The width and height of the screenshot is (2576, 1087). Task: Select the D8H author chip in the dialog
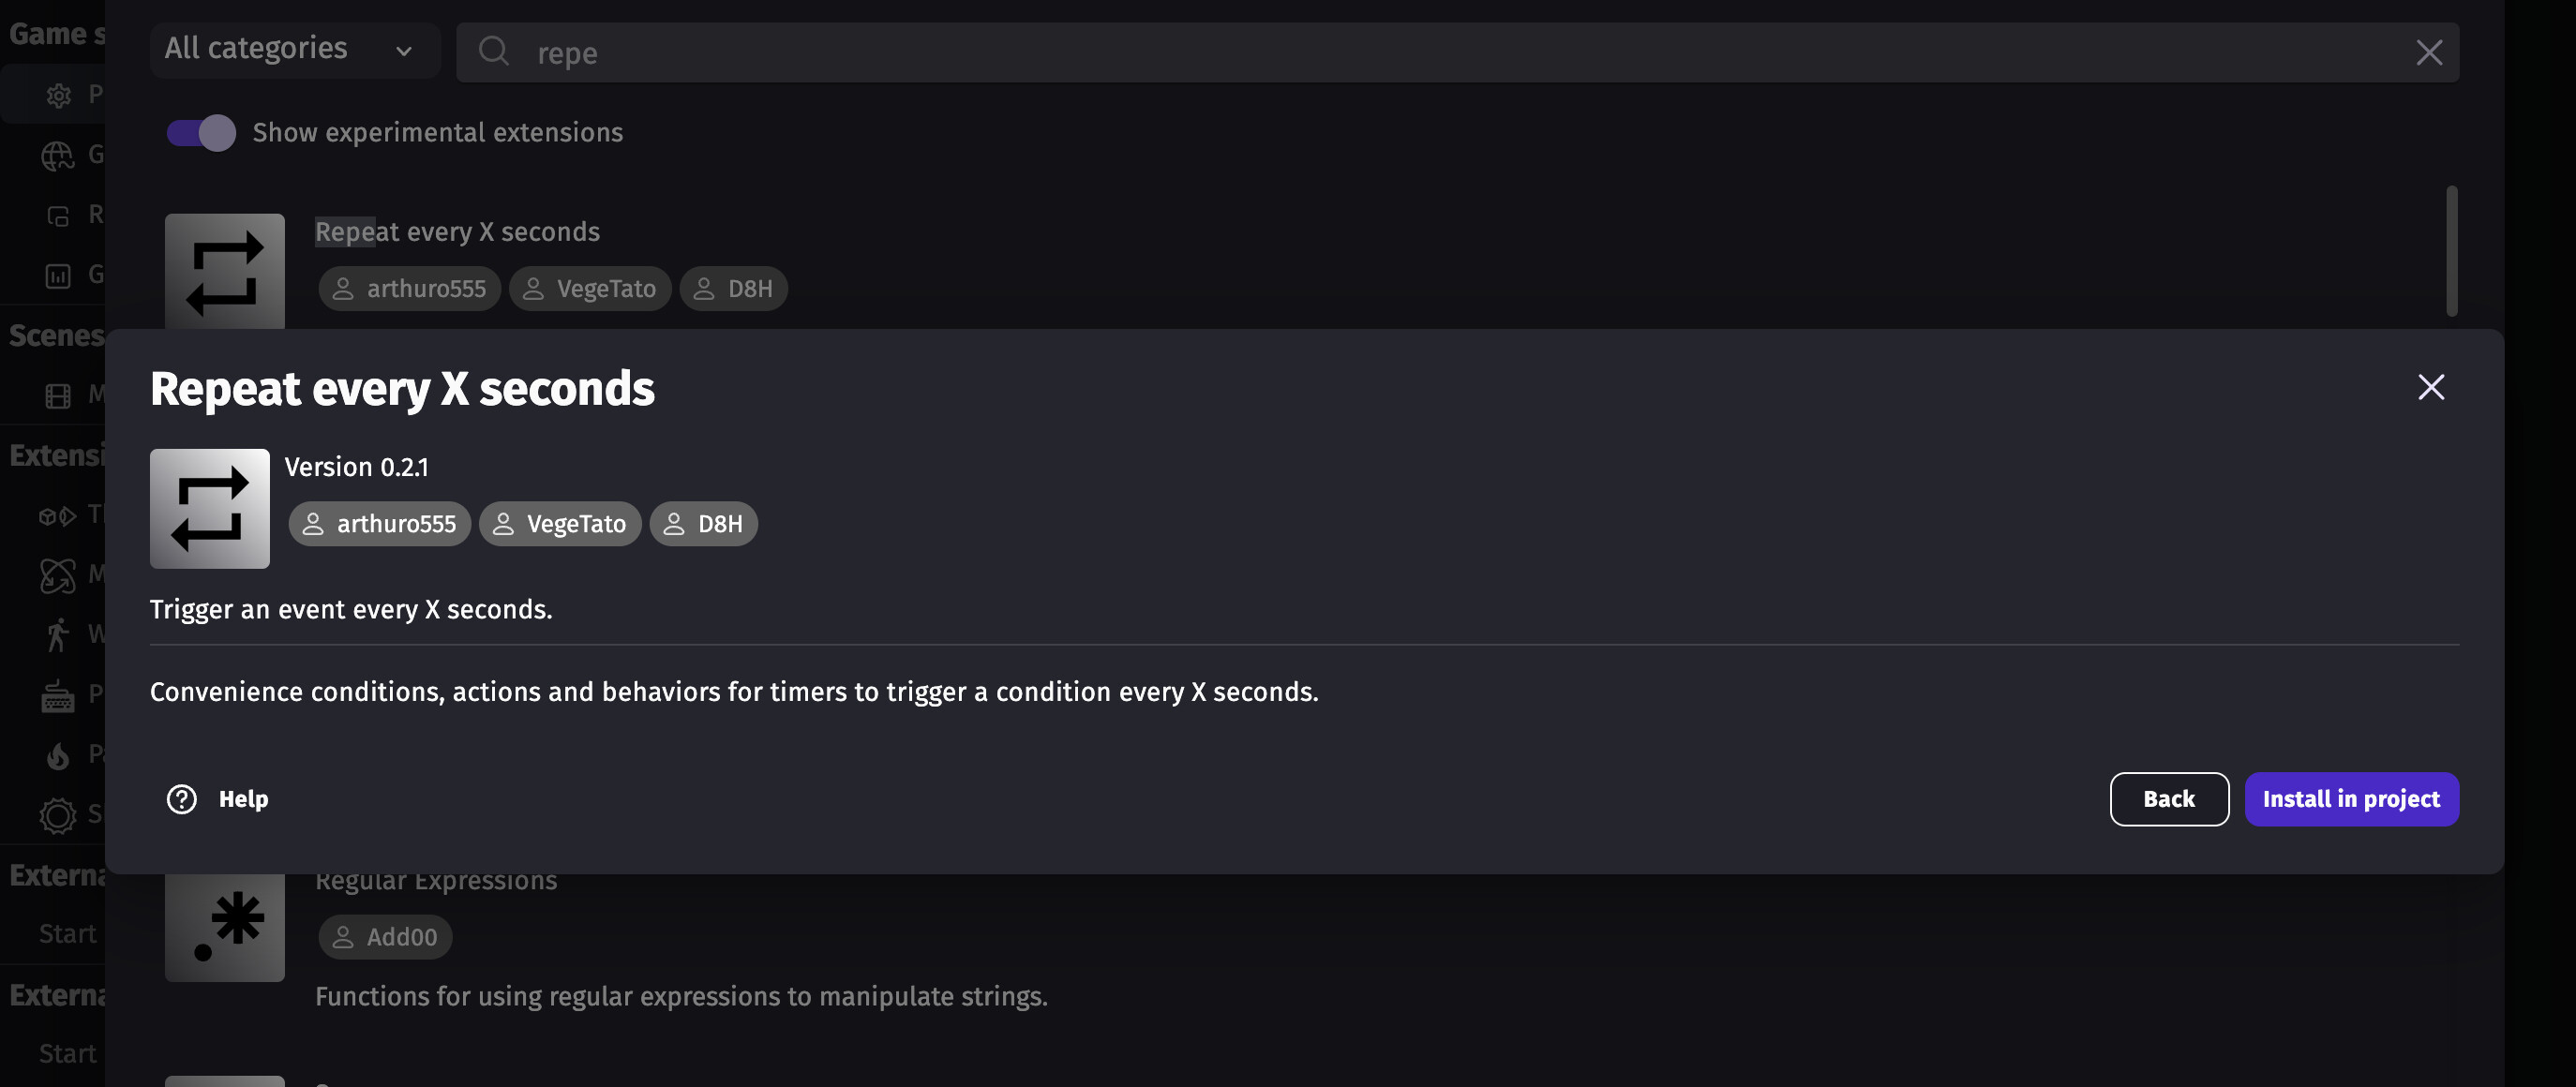(704, 524)
